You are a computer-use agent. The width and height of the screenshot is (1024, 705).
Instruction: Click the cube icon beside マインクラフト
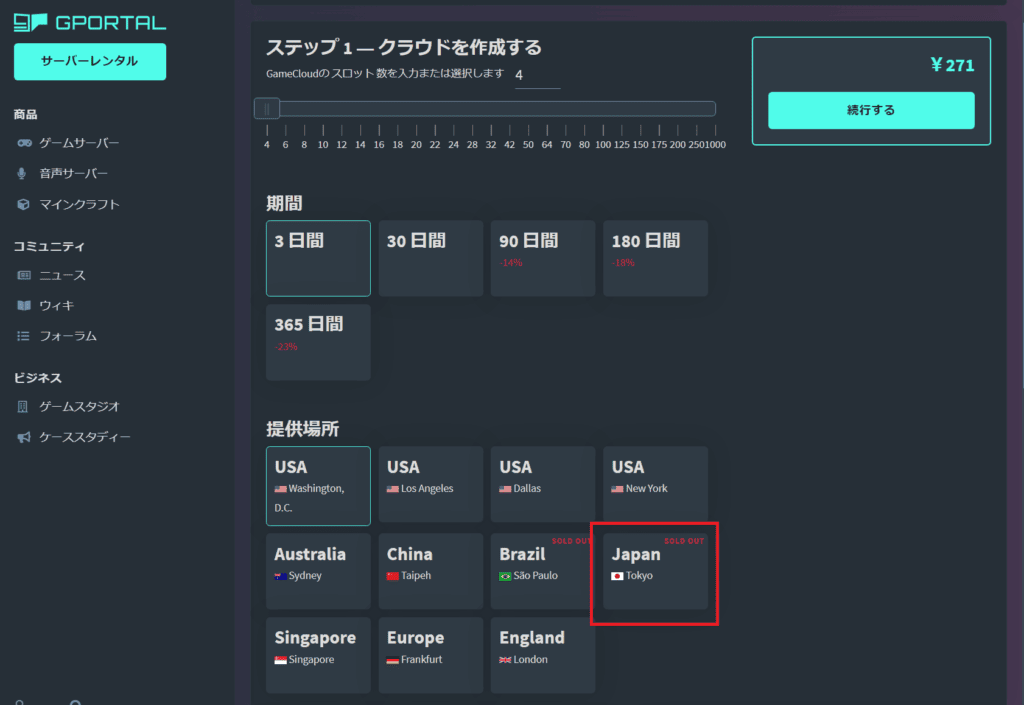click(x=24, y=204)
